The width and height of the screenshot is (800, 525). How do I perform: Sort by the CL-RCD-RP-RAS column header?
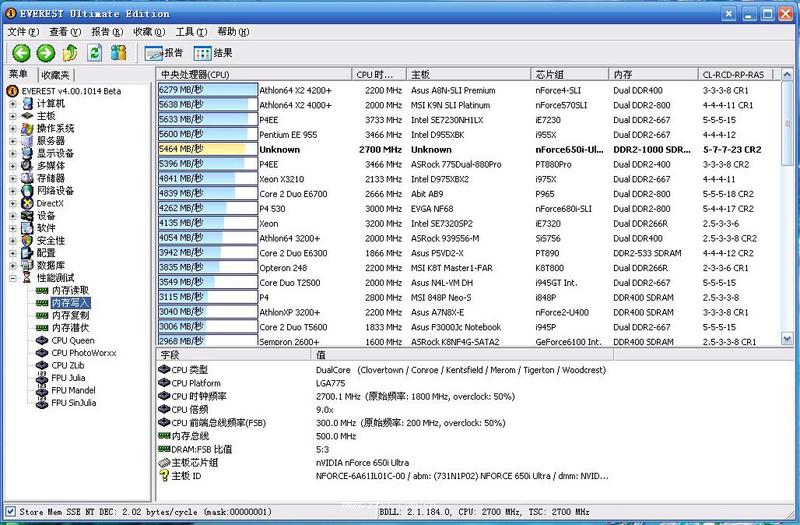point(735,74)
